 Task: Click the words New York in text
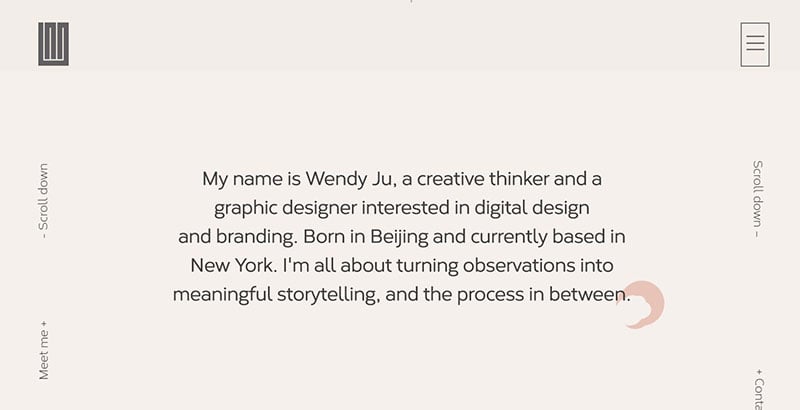[234, 266]
